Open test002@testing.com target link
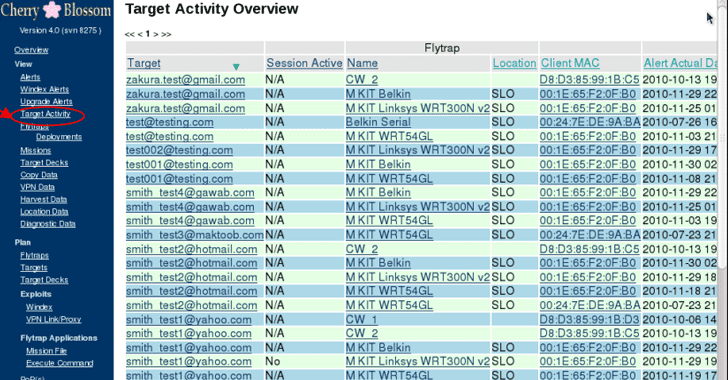 tap(179, 150)
